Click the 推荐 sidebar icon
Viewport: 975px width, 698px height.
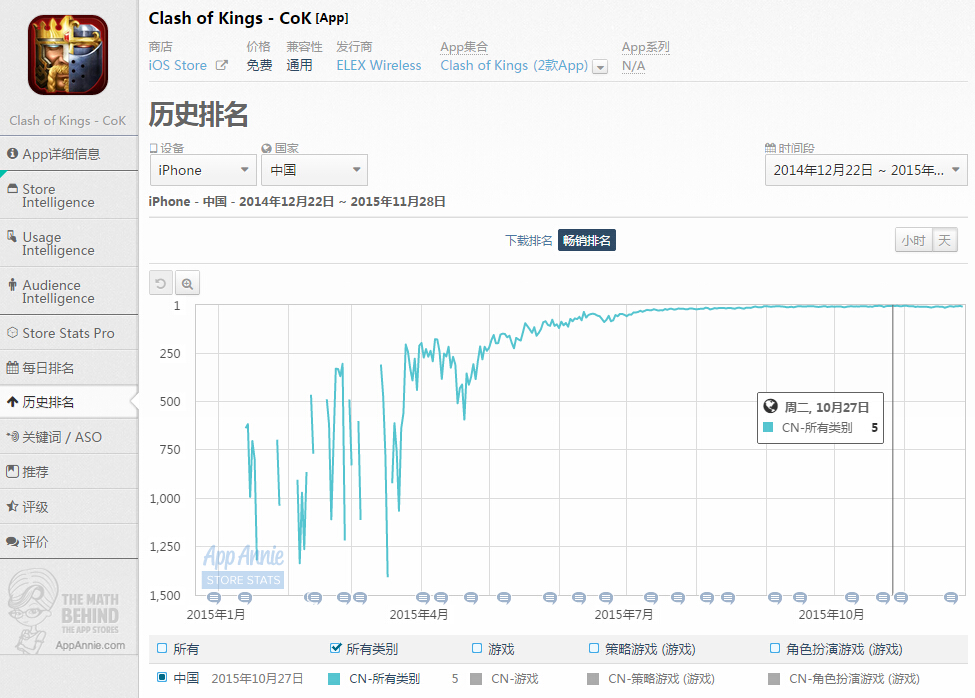(x=12, y=471)
